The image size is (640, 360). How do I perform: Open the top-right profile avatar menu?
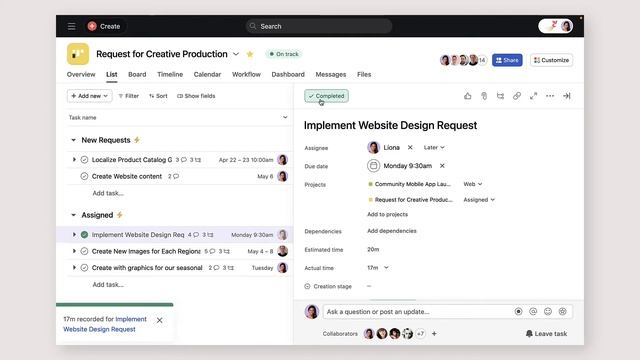pyautogui.click(x=566, y=26)
